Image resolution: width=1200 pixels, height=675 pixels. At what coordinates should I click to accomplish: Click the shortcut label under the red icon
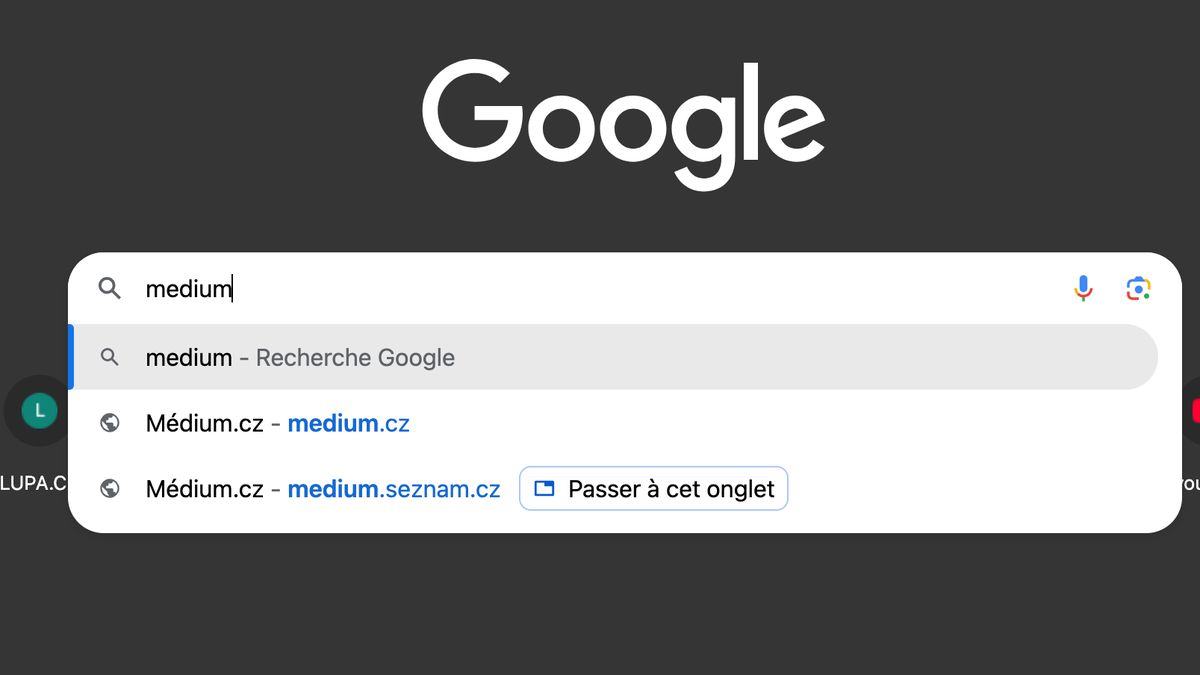(x=1190, y=484)
